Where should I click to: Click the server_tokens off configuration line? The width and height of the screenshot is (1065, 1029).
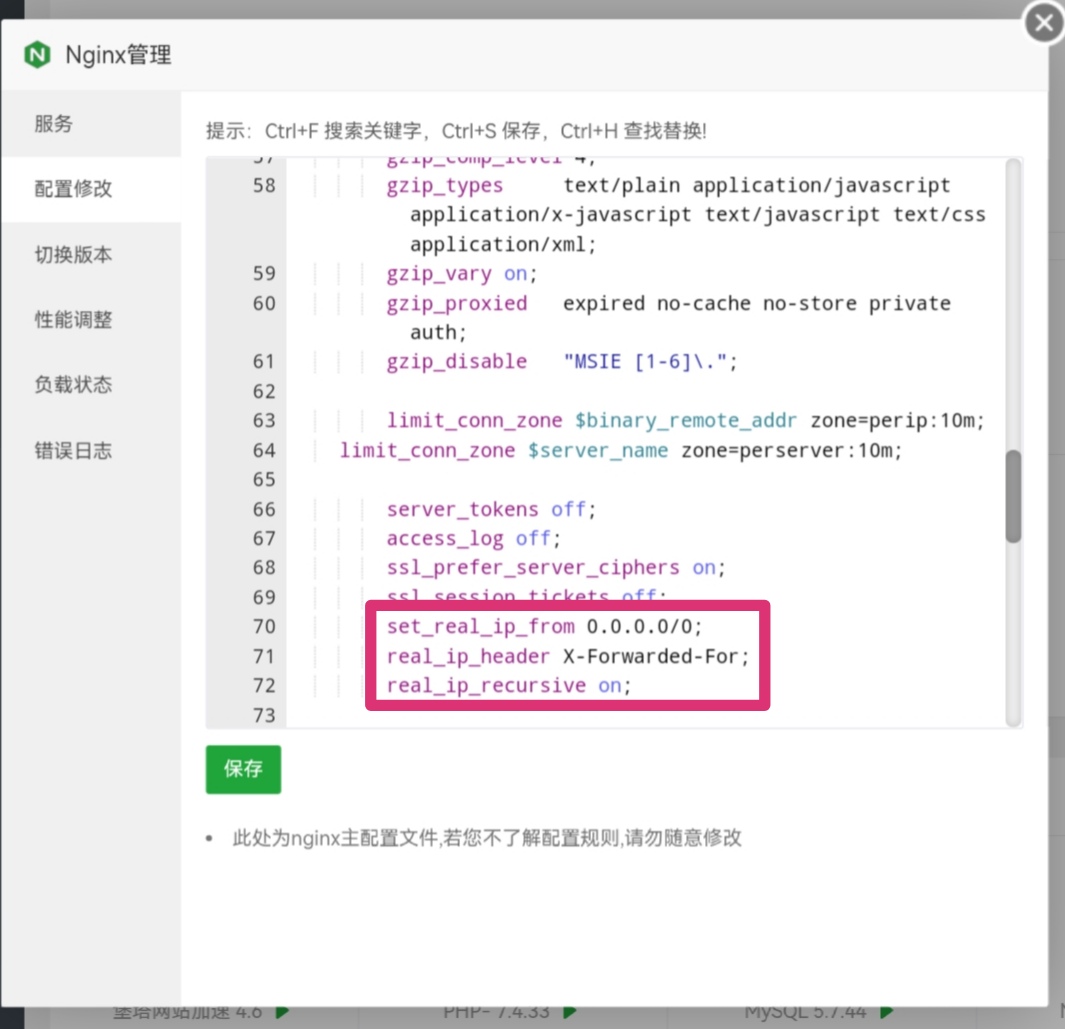pyautogui.click(x=490, y=509)
